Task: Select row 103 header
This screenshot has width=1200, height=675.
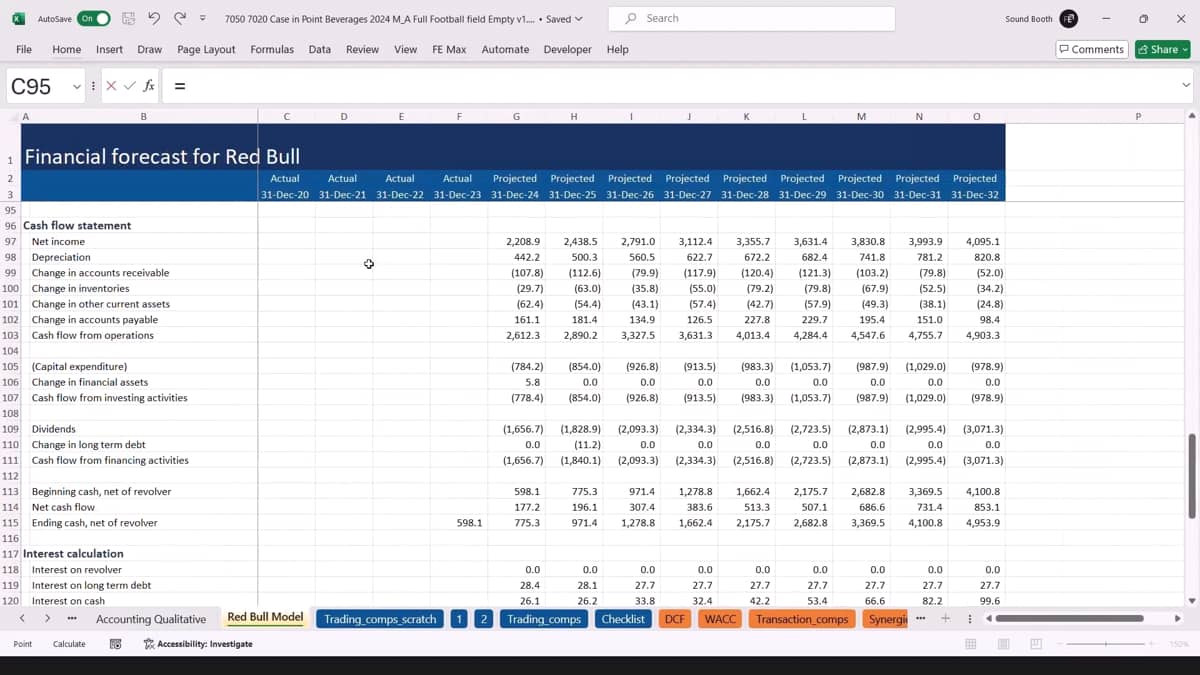Action: click(x=10, y=335)
